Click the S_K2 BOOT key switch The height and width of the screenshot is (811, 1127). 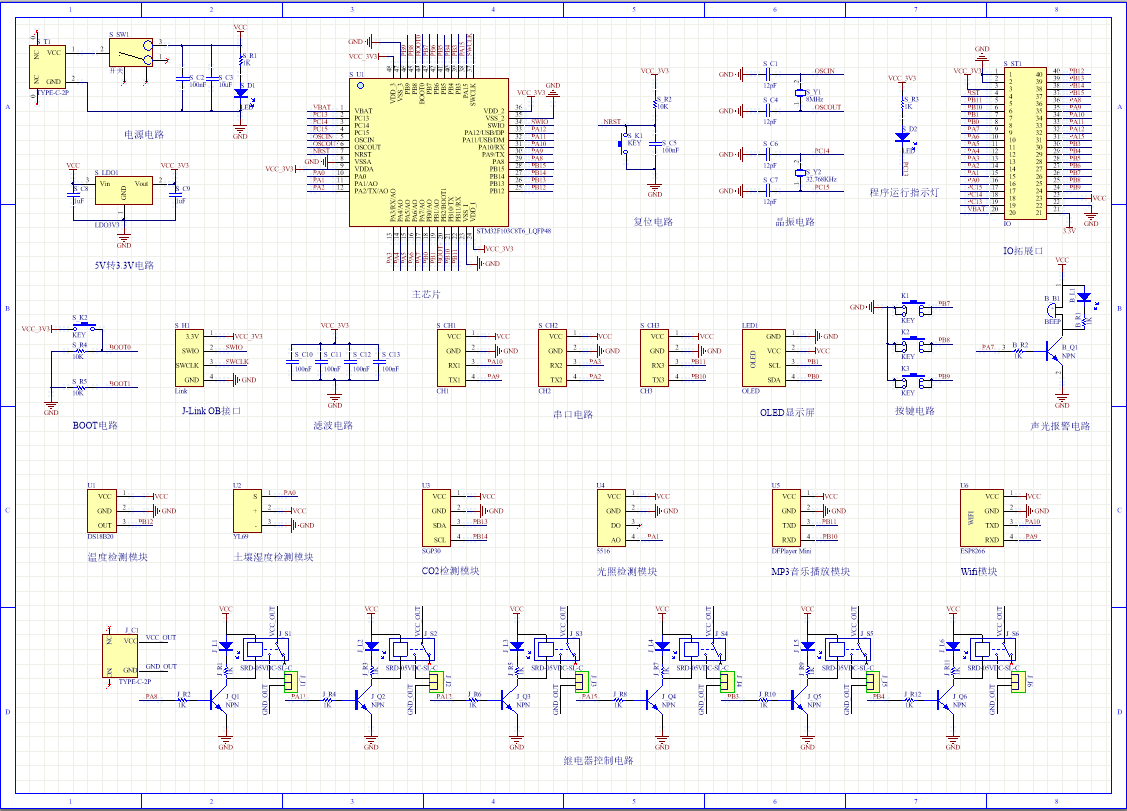pyautogui.click(x=83, y=326)
